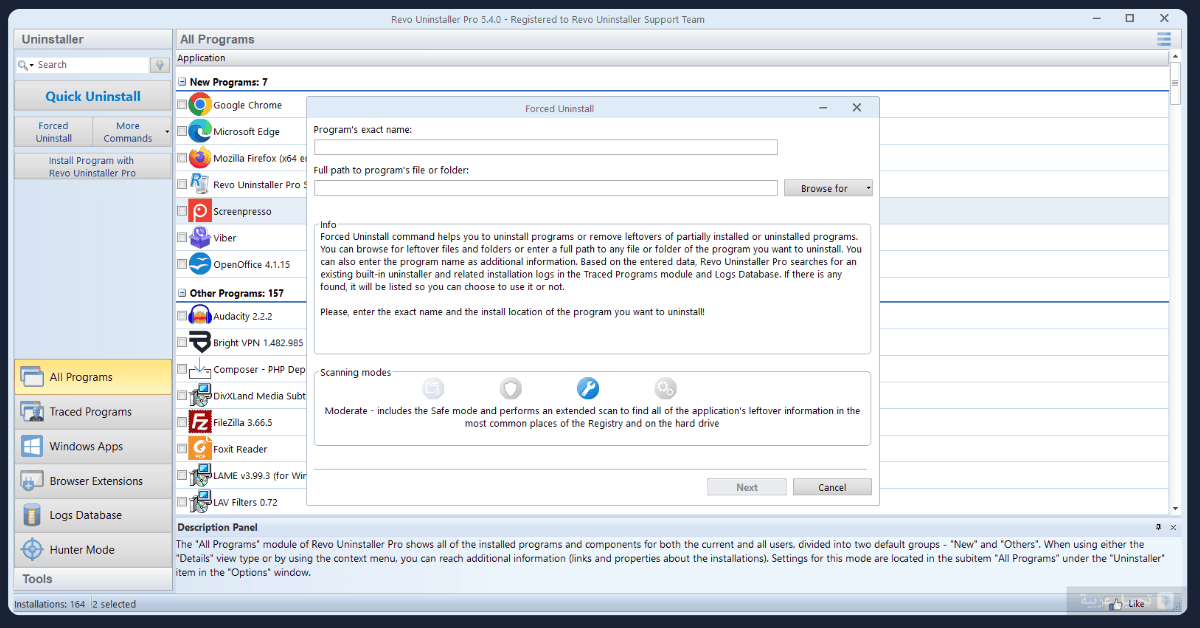Image resolution: width=1200 pixels, height=628 pixels.
Task: Click the full path input field
Action: tap(545, 188)
